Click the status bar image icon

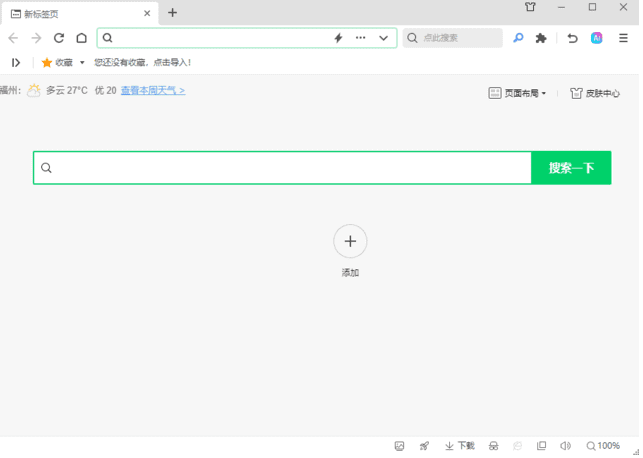[x=399, y=446]
